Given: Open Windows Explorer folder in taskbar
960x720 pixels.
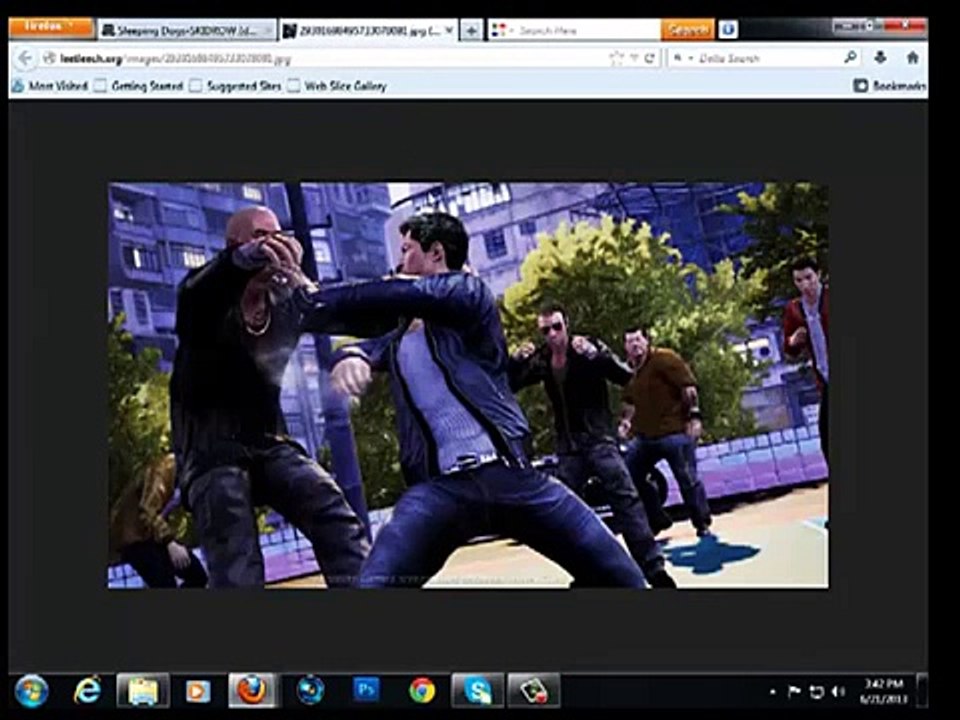Looking at the screenshot, I should [x=143, y=691].
